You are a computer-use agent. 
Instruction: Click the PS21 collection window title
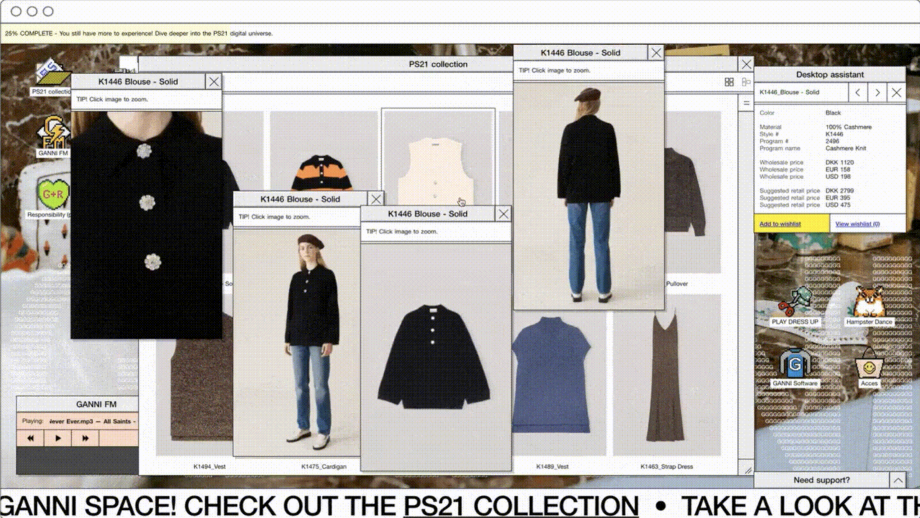(x=438, y=65)
